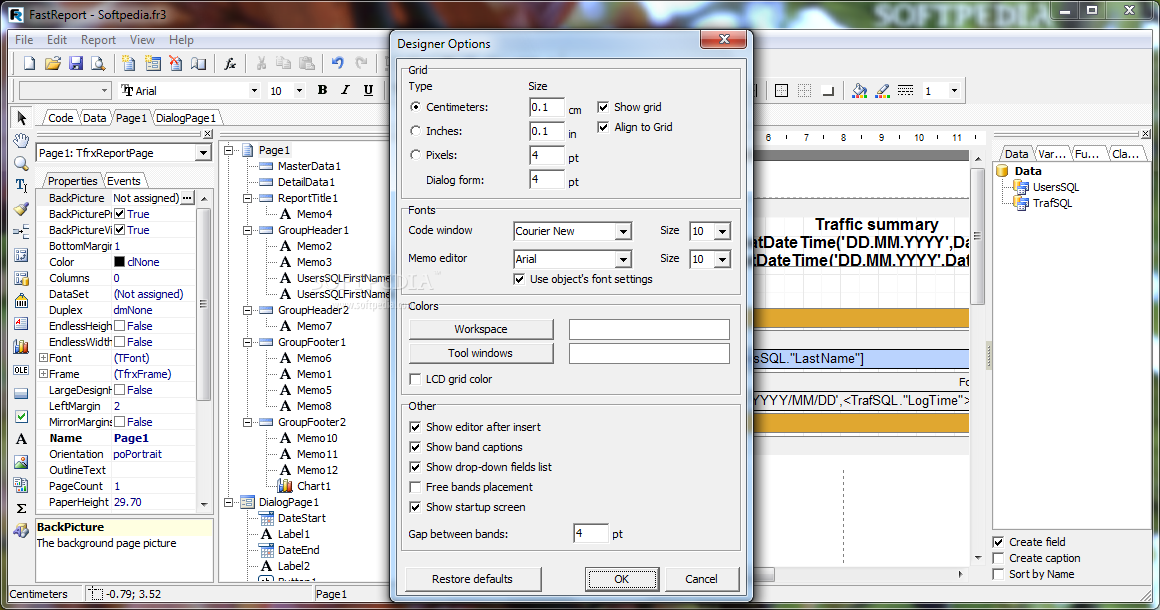The height and width of the screenshot is (610, 1160).
Task: Select the Sigma system text tool
Action: click(x=21, y=508)
